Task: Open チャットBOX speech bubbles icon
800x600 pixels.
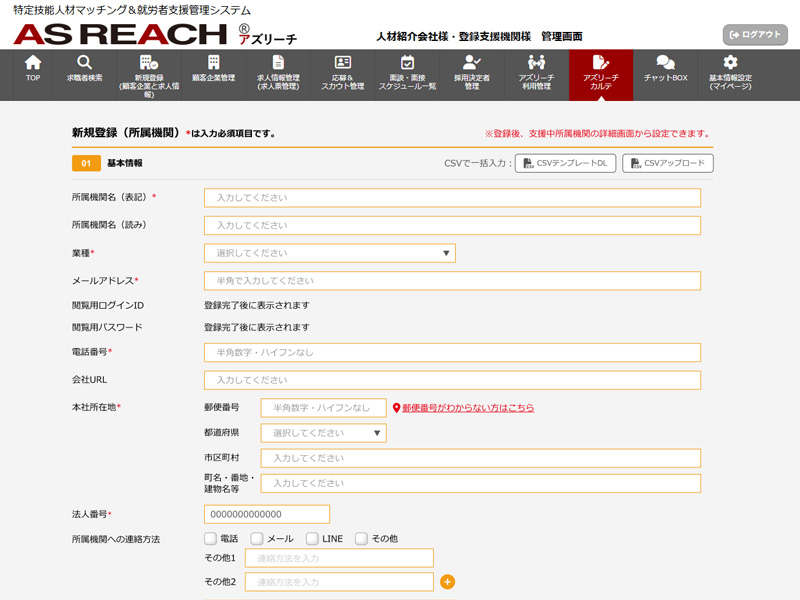Action: [x=665, y=62]
